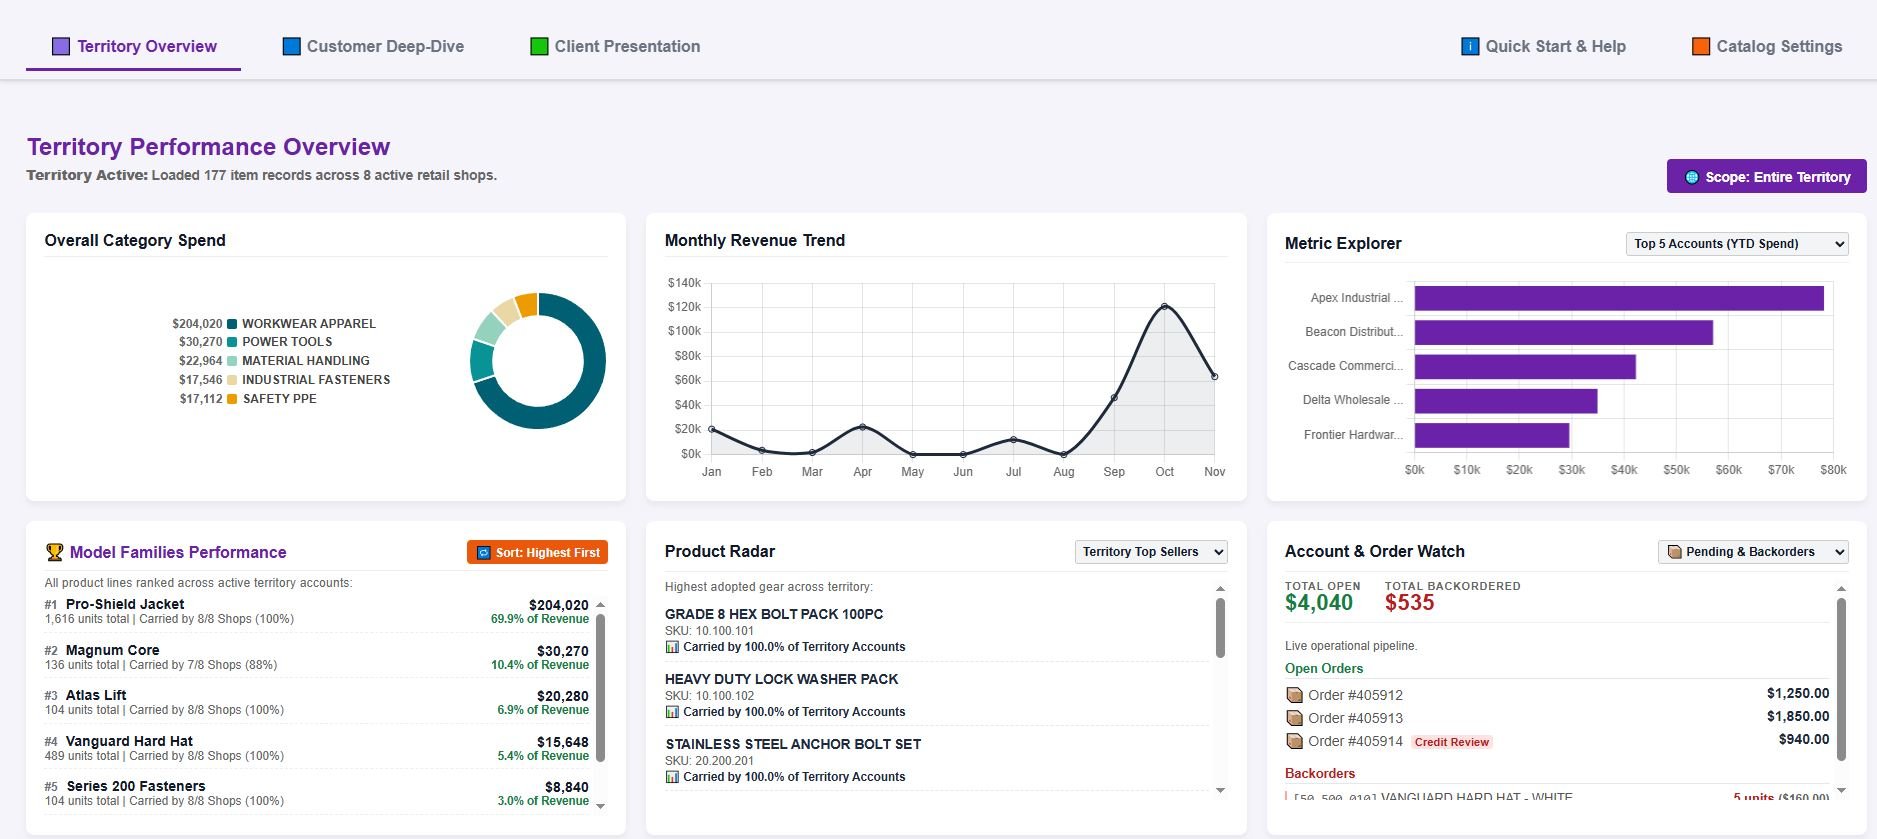
Task: Click the box icon for Order #405912
Action: [x=1294, y=695]
